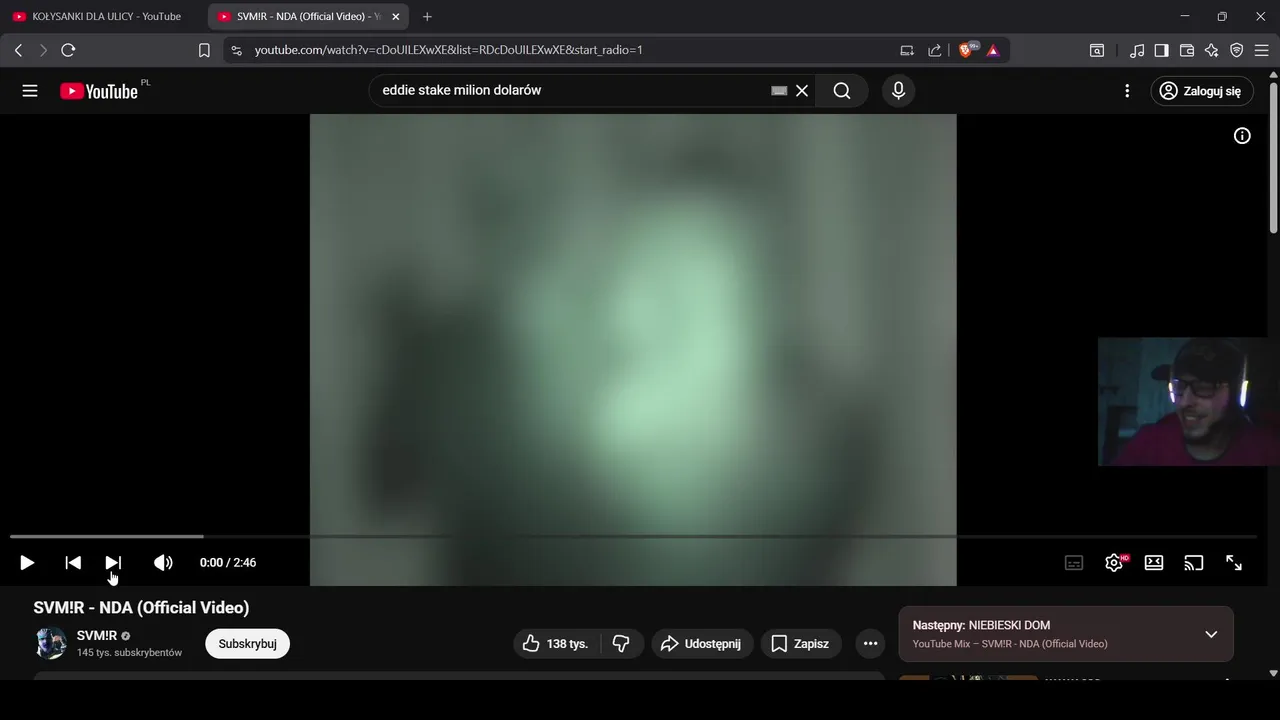Open the YouTube guide hamburger menu

point(30,91)
